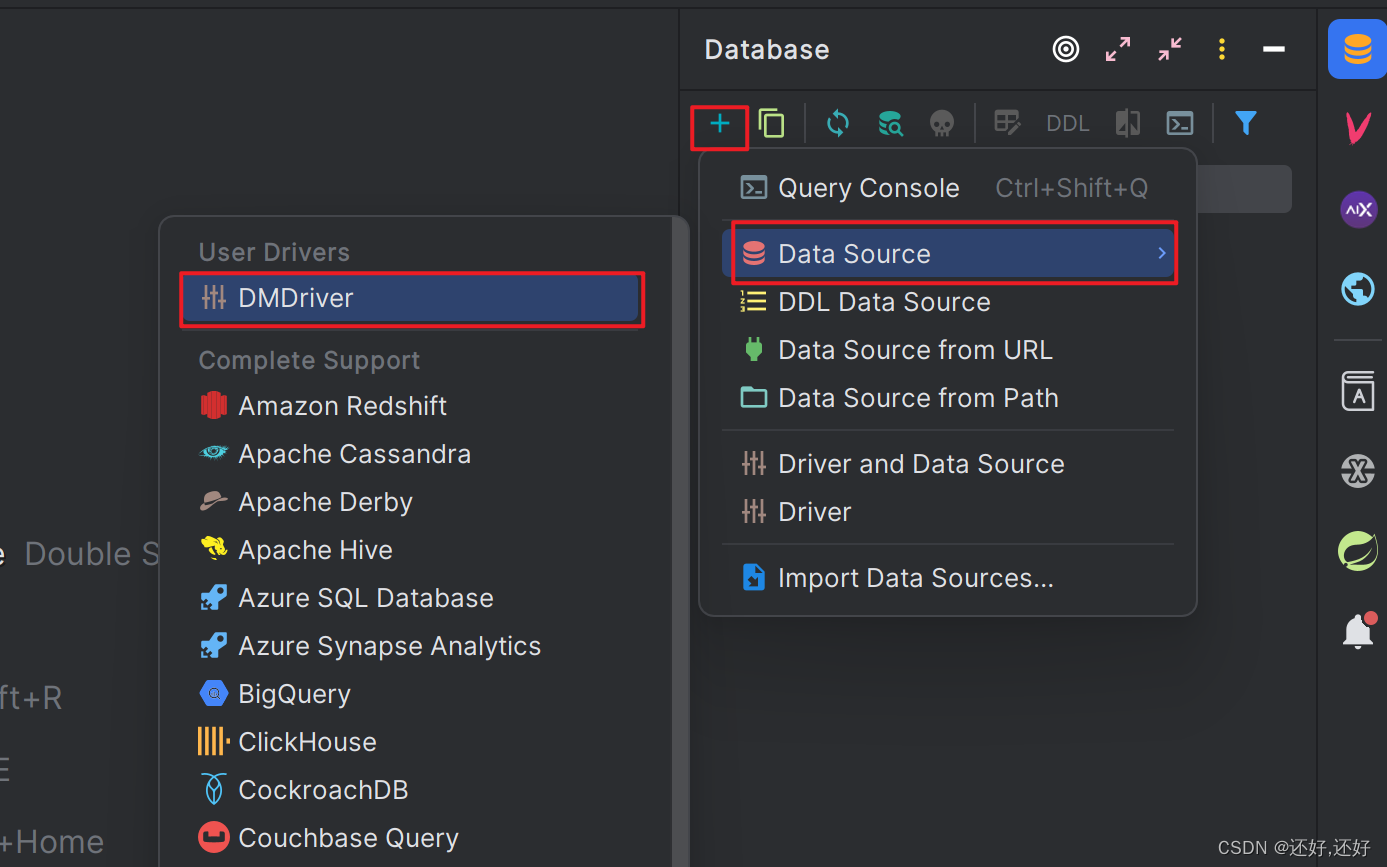Select Query Console menu item
The width and height of the screenshot is (1387, 867).
click(x=947, y=188)
